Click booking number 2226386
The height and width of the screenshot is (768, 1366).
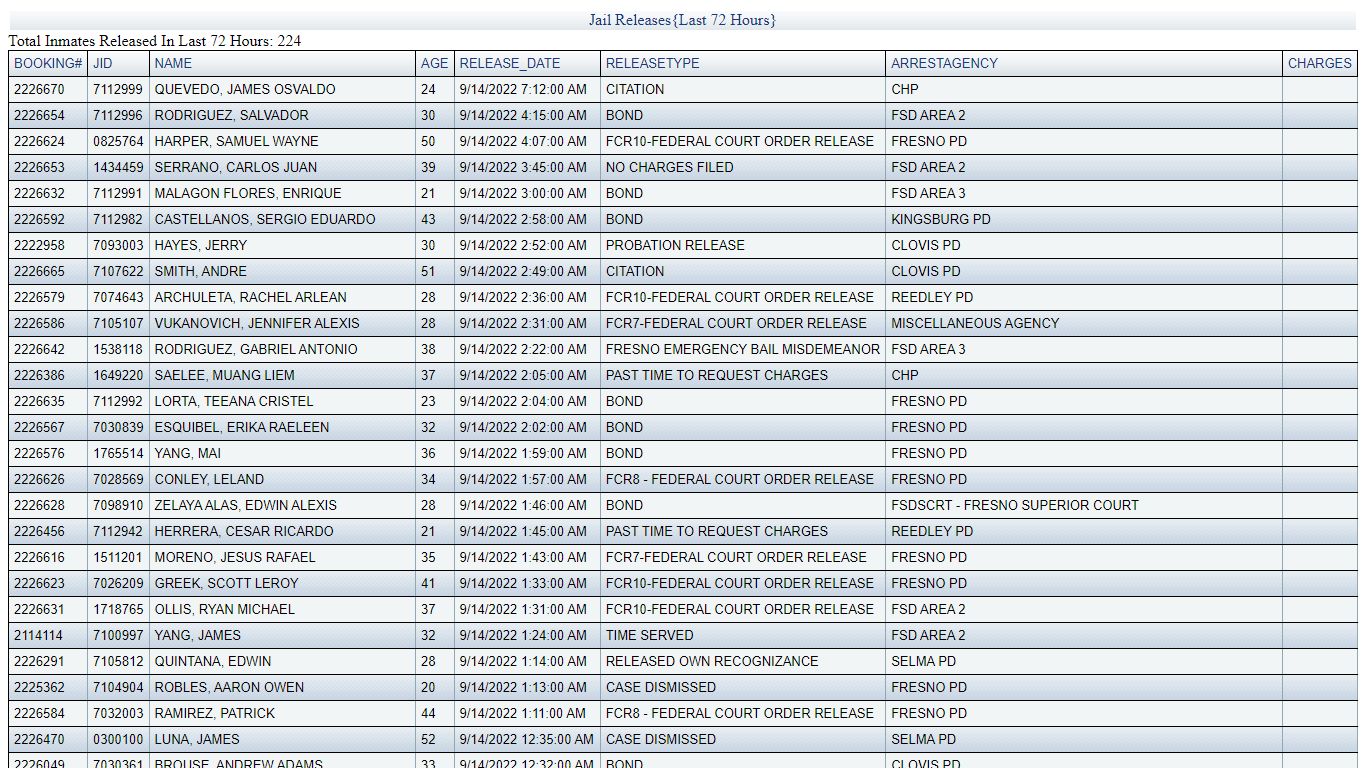[39, 375]
